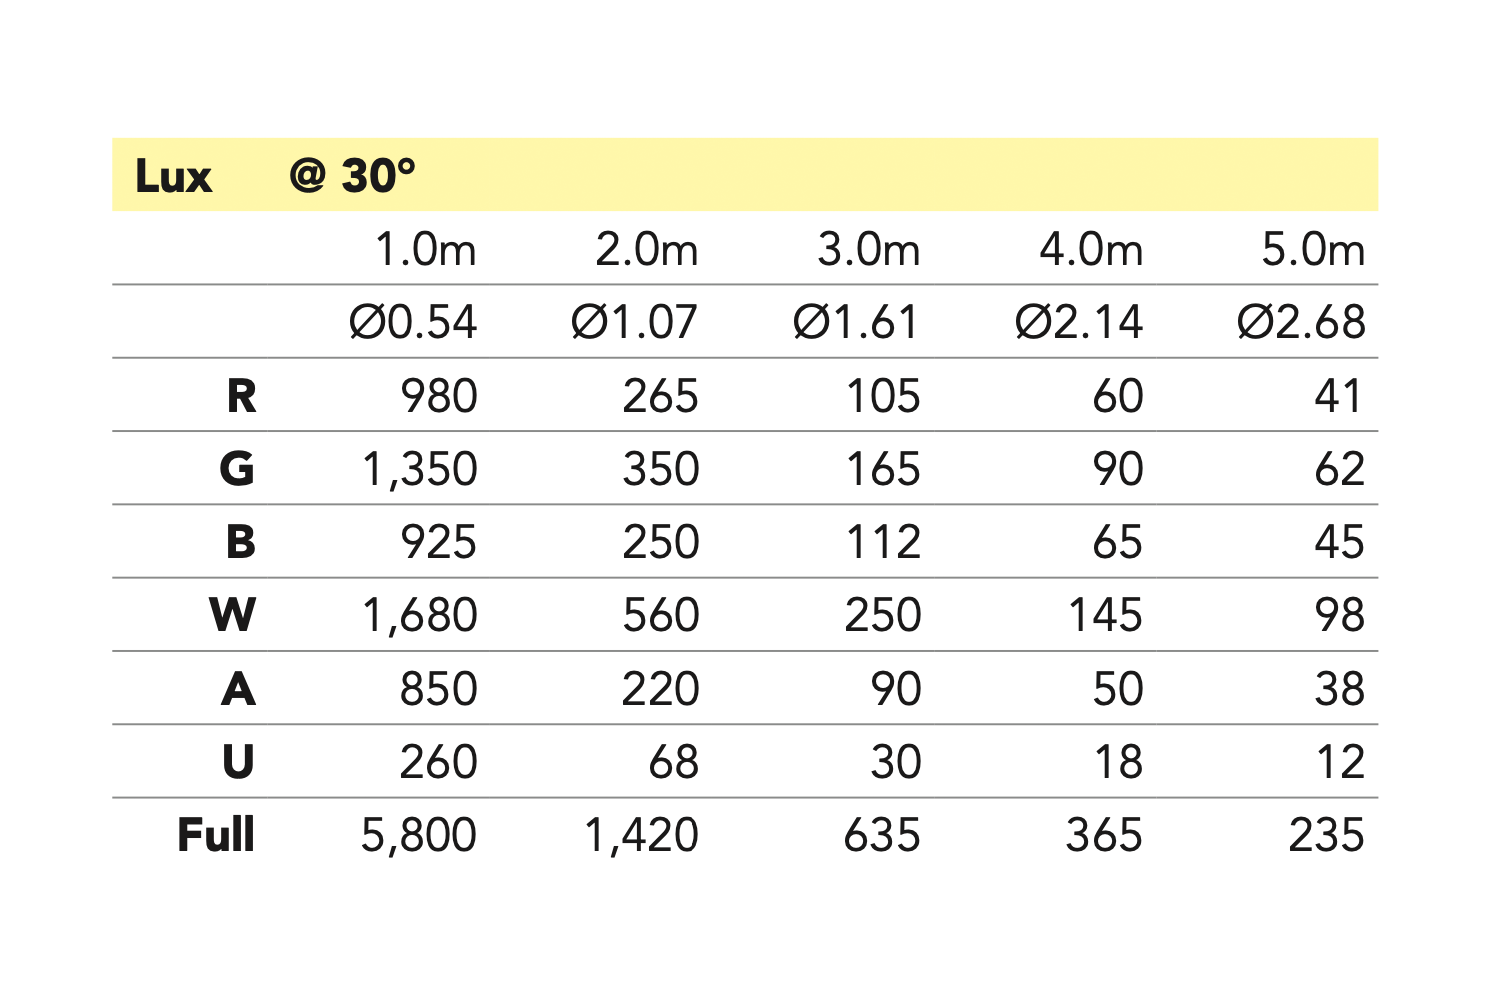Click the 112 value in B row

pyautogui.click(x=883, y=542)
